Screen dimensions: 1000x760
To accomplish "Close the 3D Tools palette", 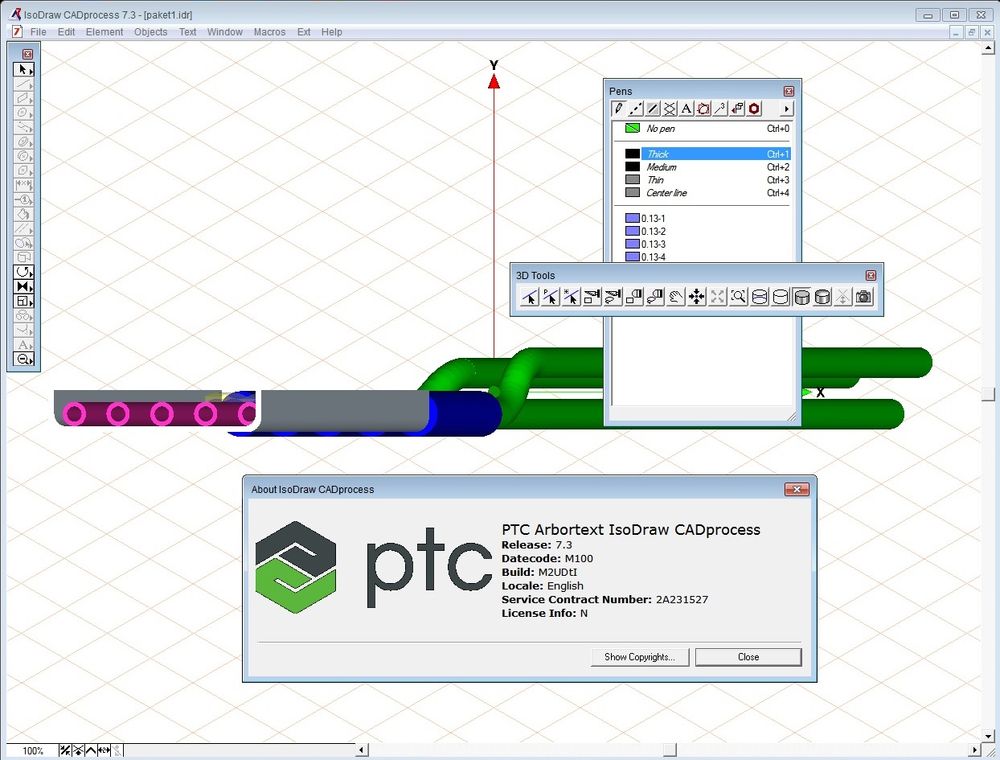I will 871,275.
